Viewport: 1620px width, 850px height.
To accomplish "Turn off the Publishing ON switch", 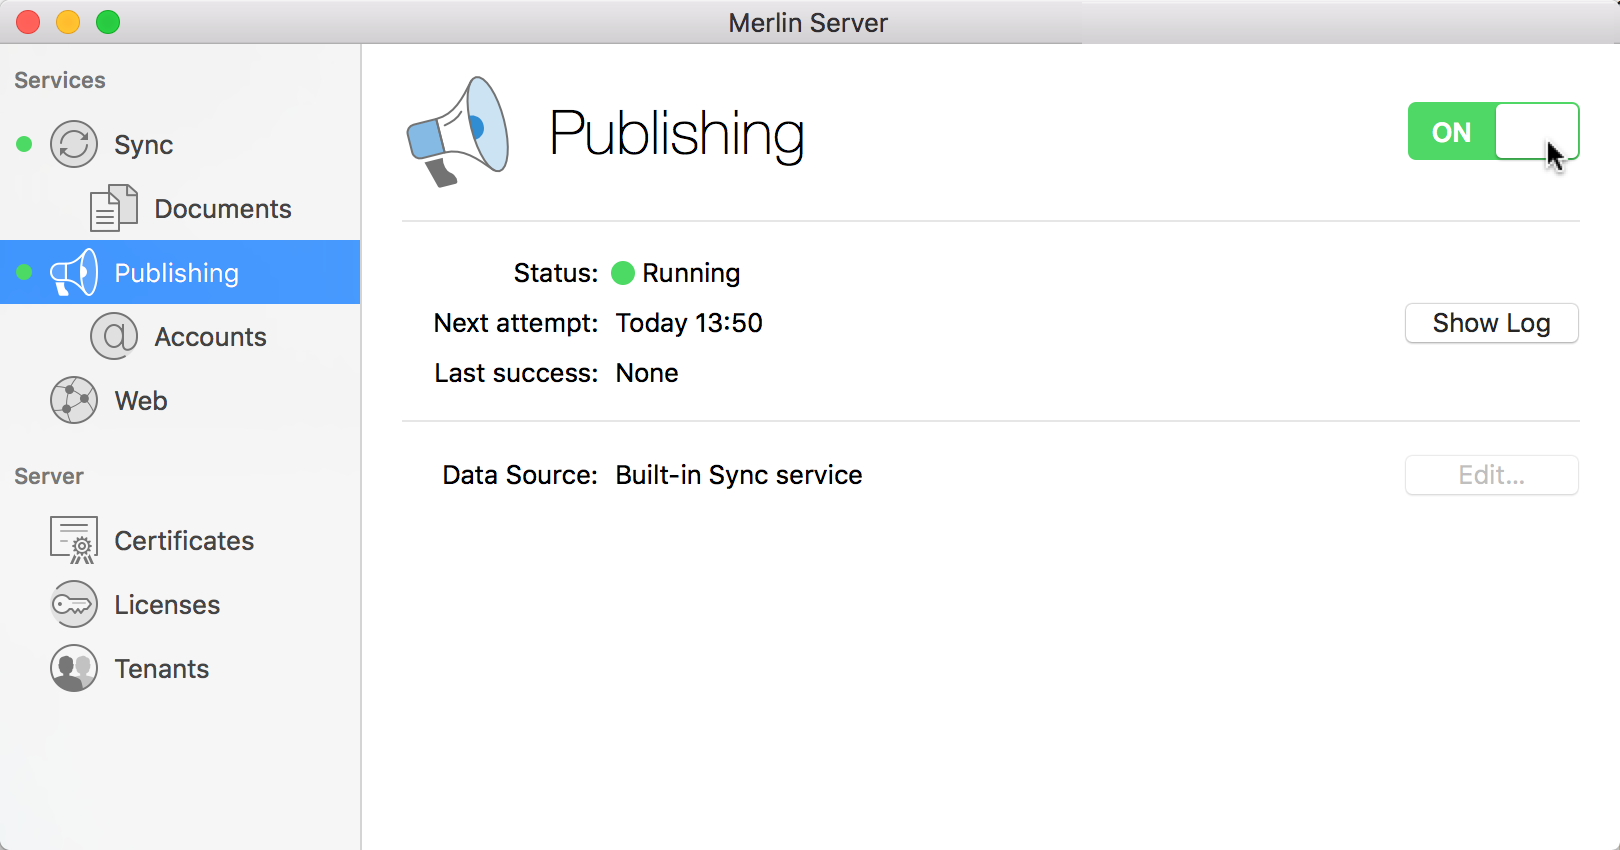I will pos(1493,131).
